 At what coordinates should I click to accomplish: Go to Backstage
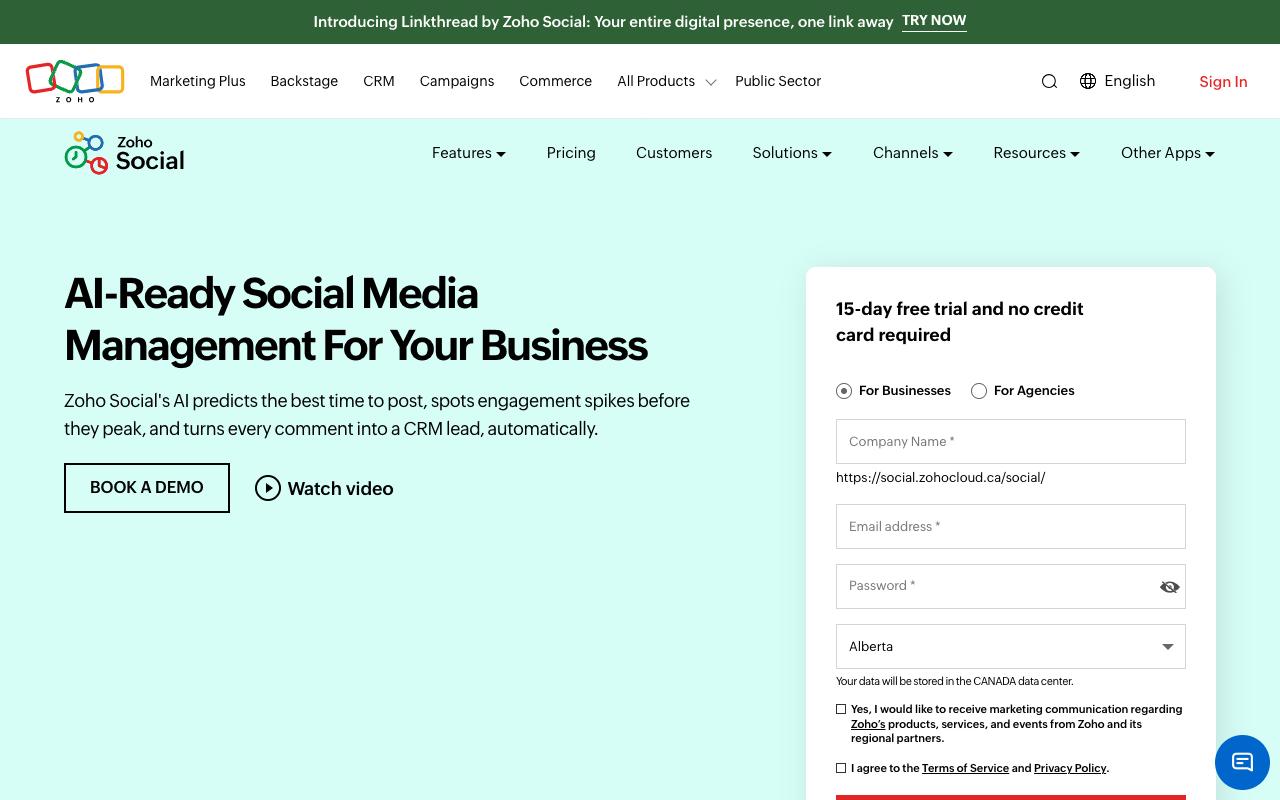tap(304, 81)
